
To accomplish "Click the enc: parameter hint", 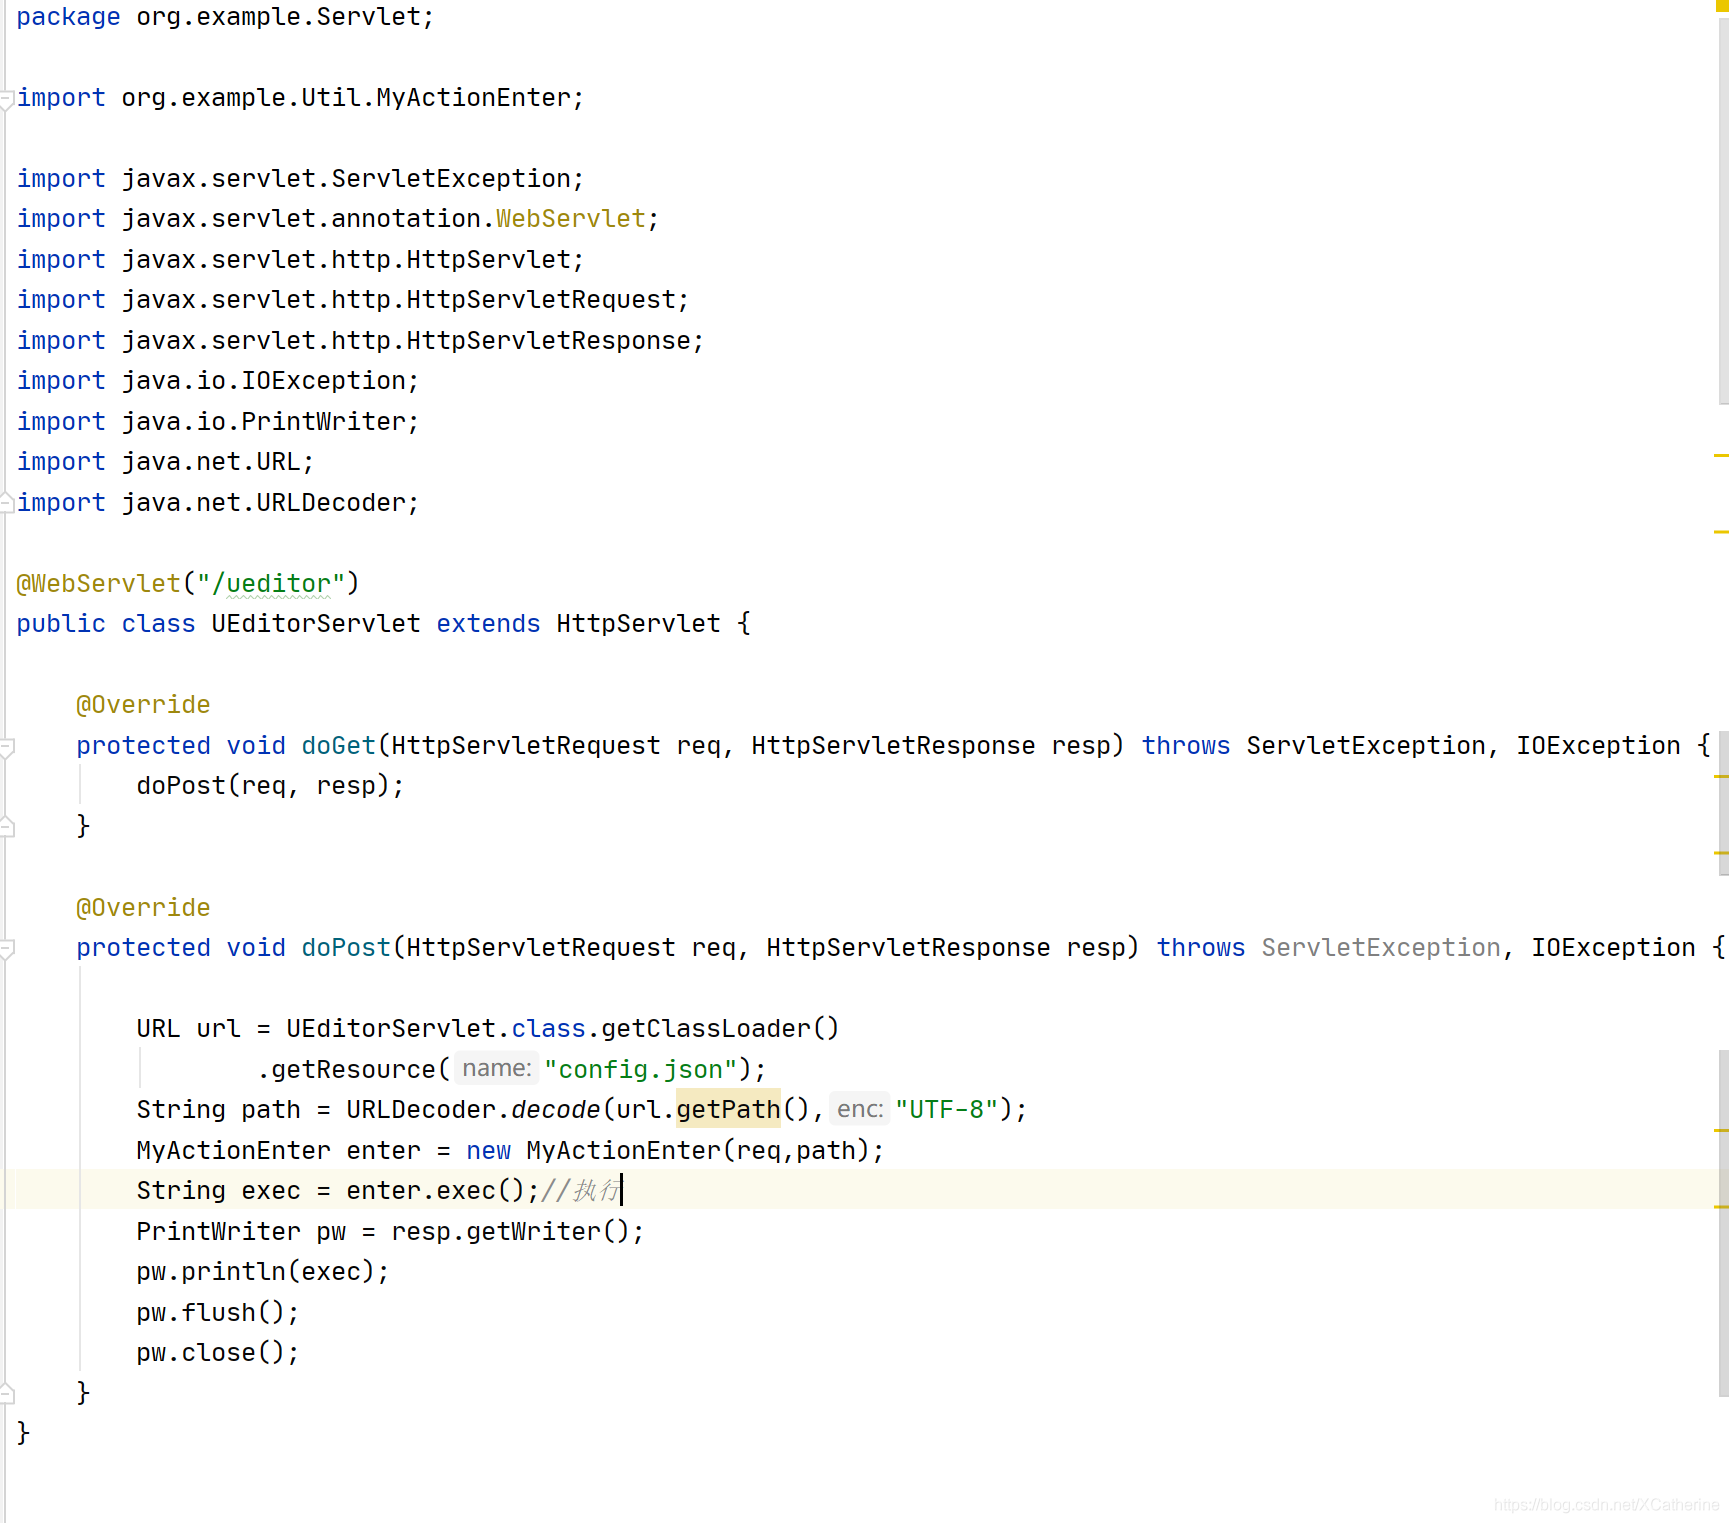I will pos(860,1110).
